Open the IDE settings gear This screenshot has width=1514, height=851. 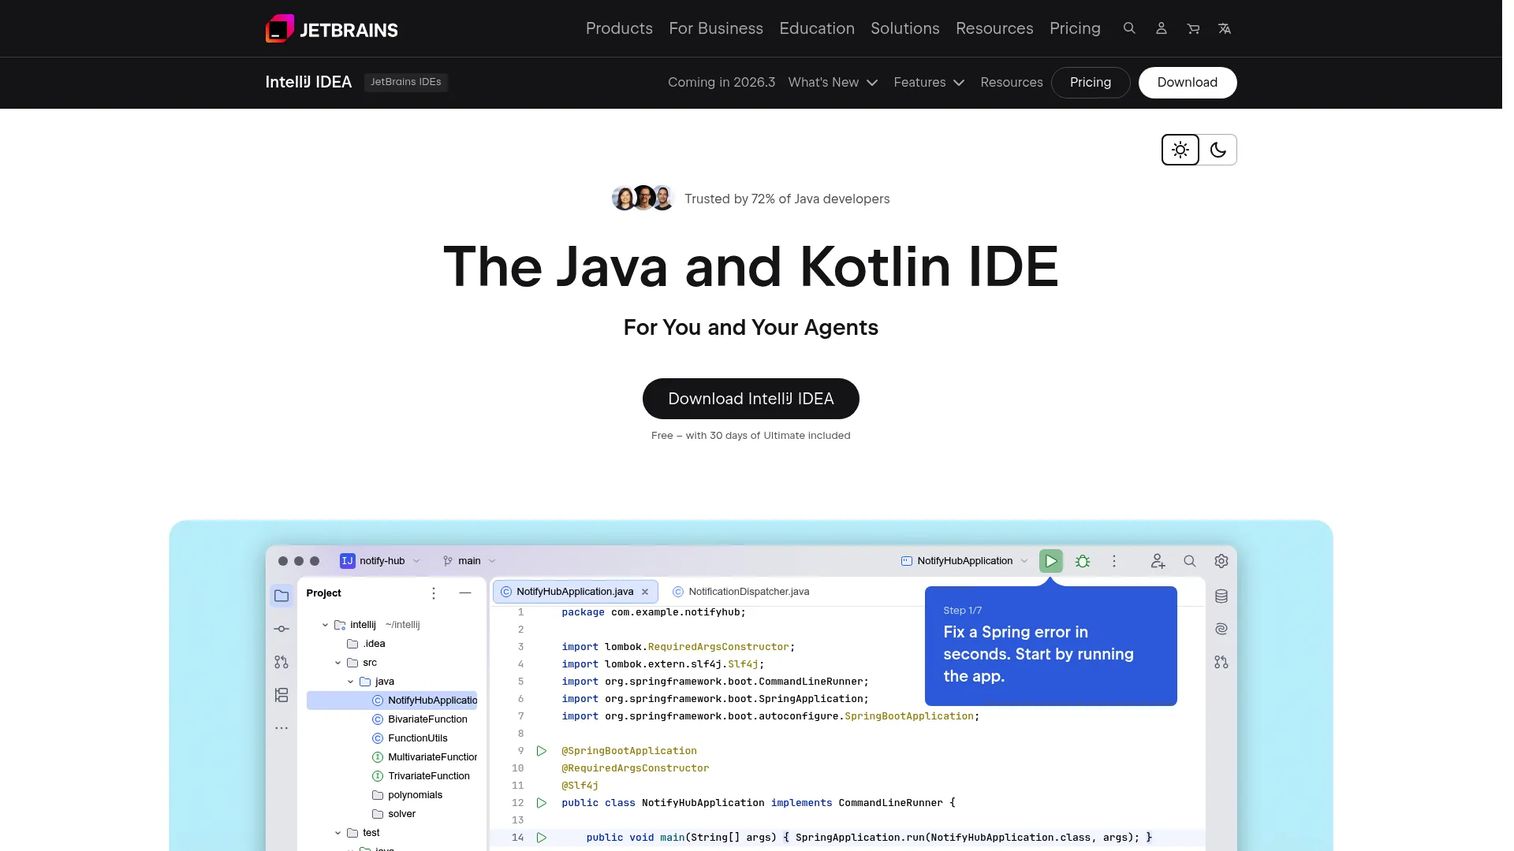pos(1221,561)
